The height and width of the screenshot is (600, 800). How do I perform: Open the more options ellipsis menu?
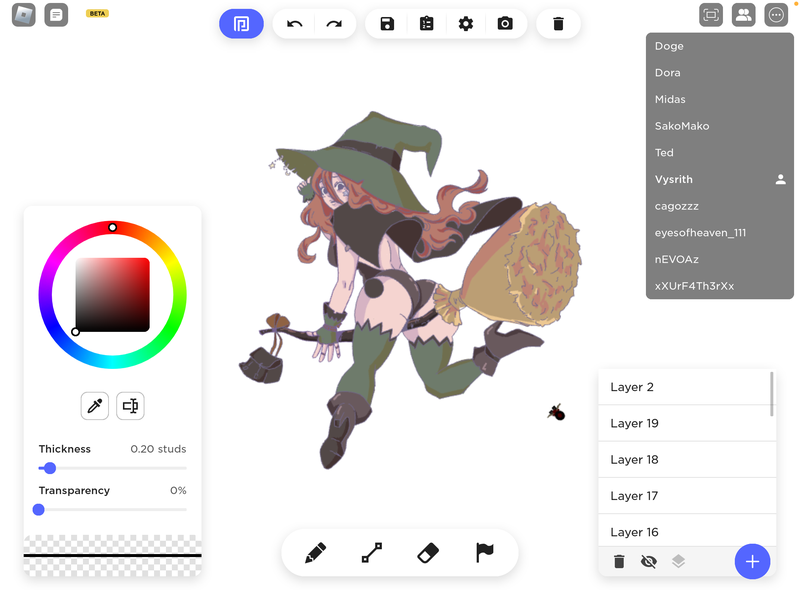coord(776,15)
